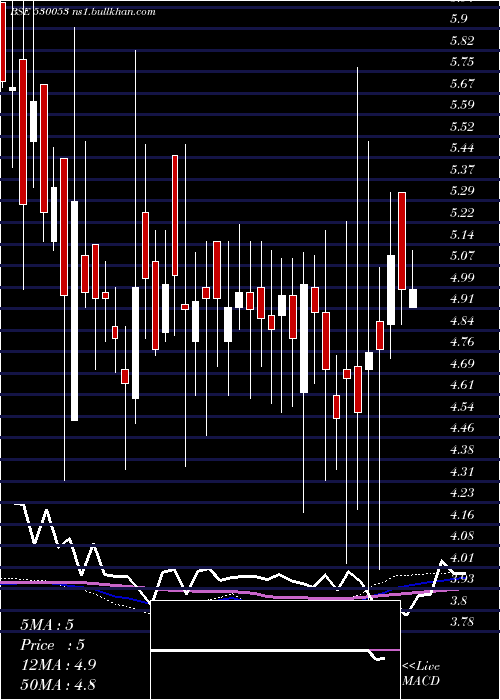Image resolution: width=500 pixels, height=700 pixels.
Task: Click the 4.61 price axis label
Action: [x=462, y=385]
